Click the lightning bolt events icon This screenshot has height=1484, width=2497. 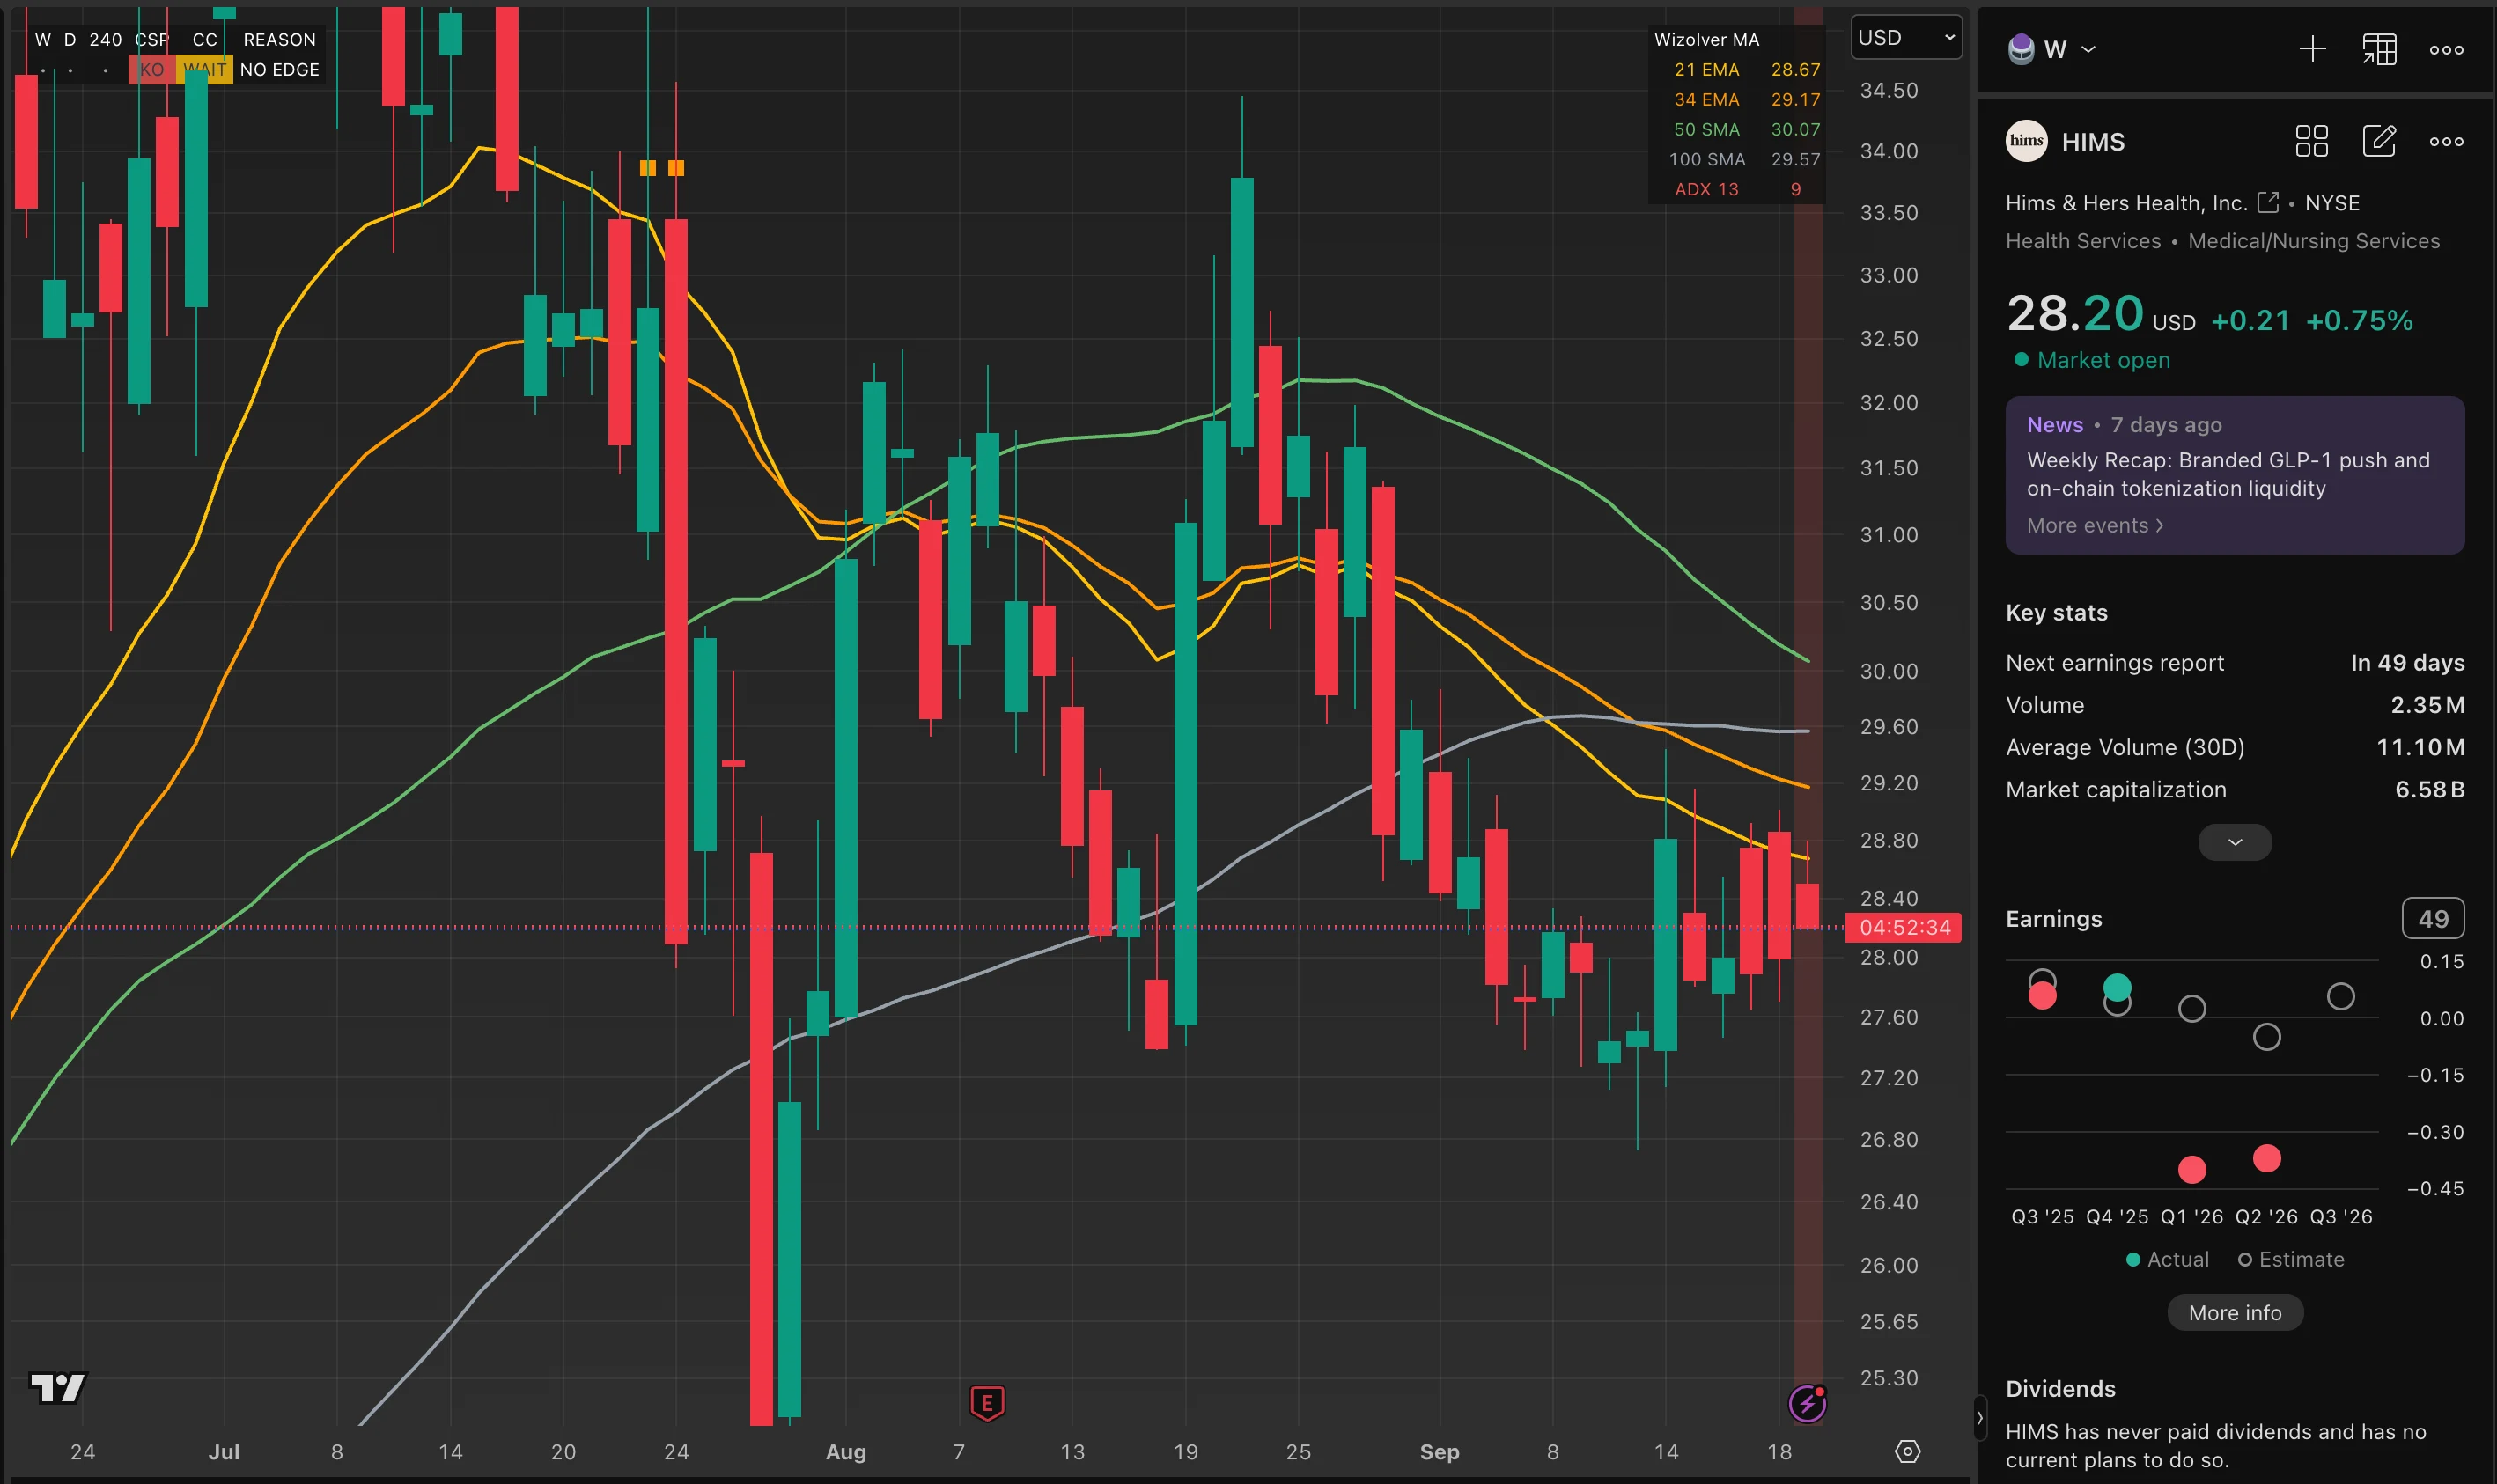click(1806, 1403)
